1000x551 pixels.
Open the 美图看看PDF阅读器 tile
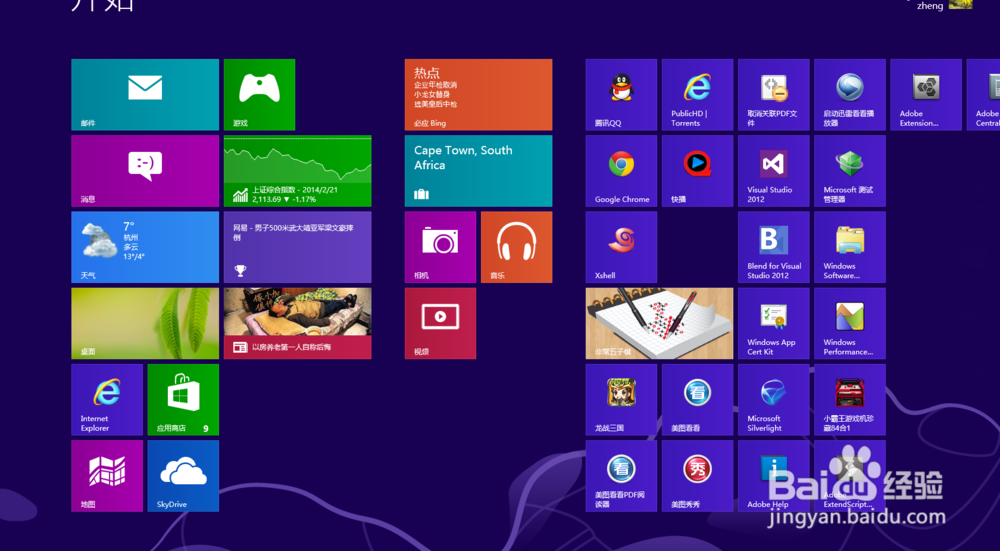click(x=621, y=476)
